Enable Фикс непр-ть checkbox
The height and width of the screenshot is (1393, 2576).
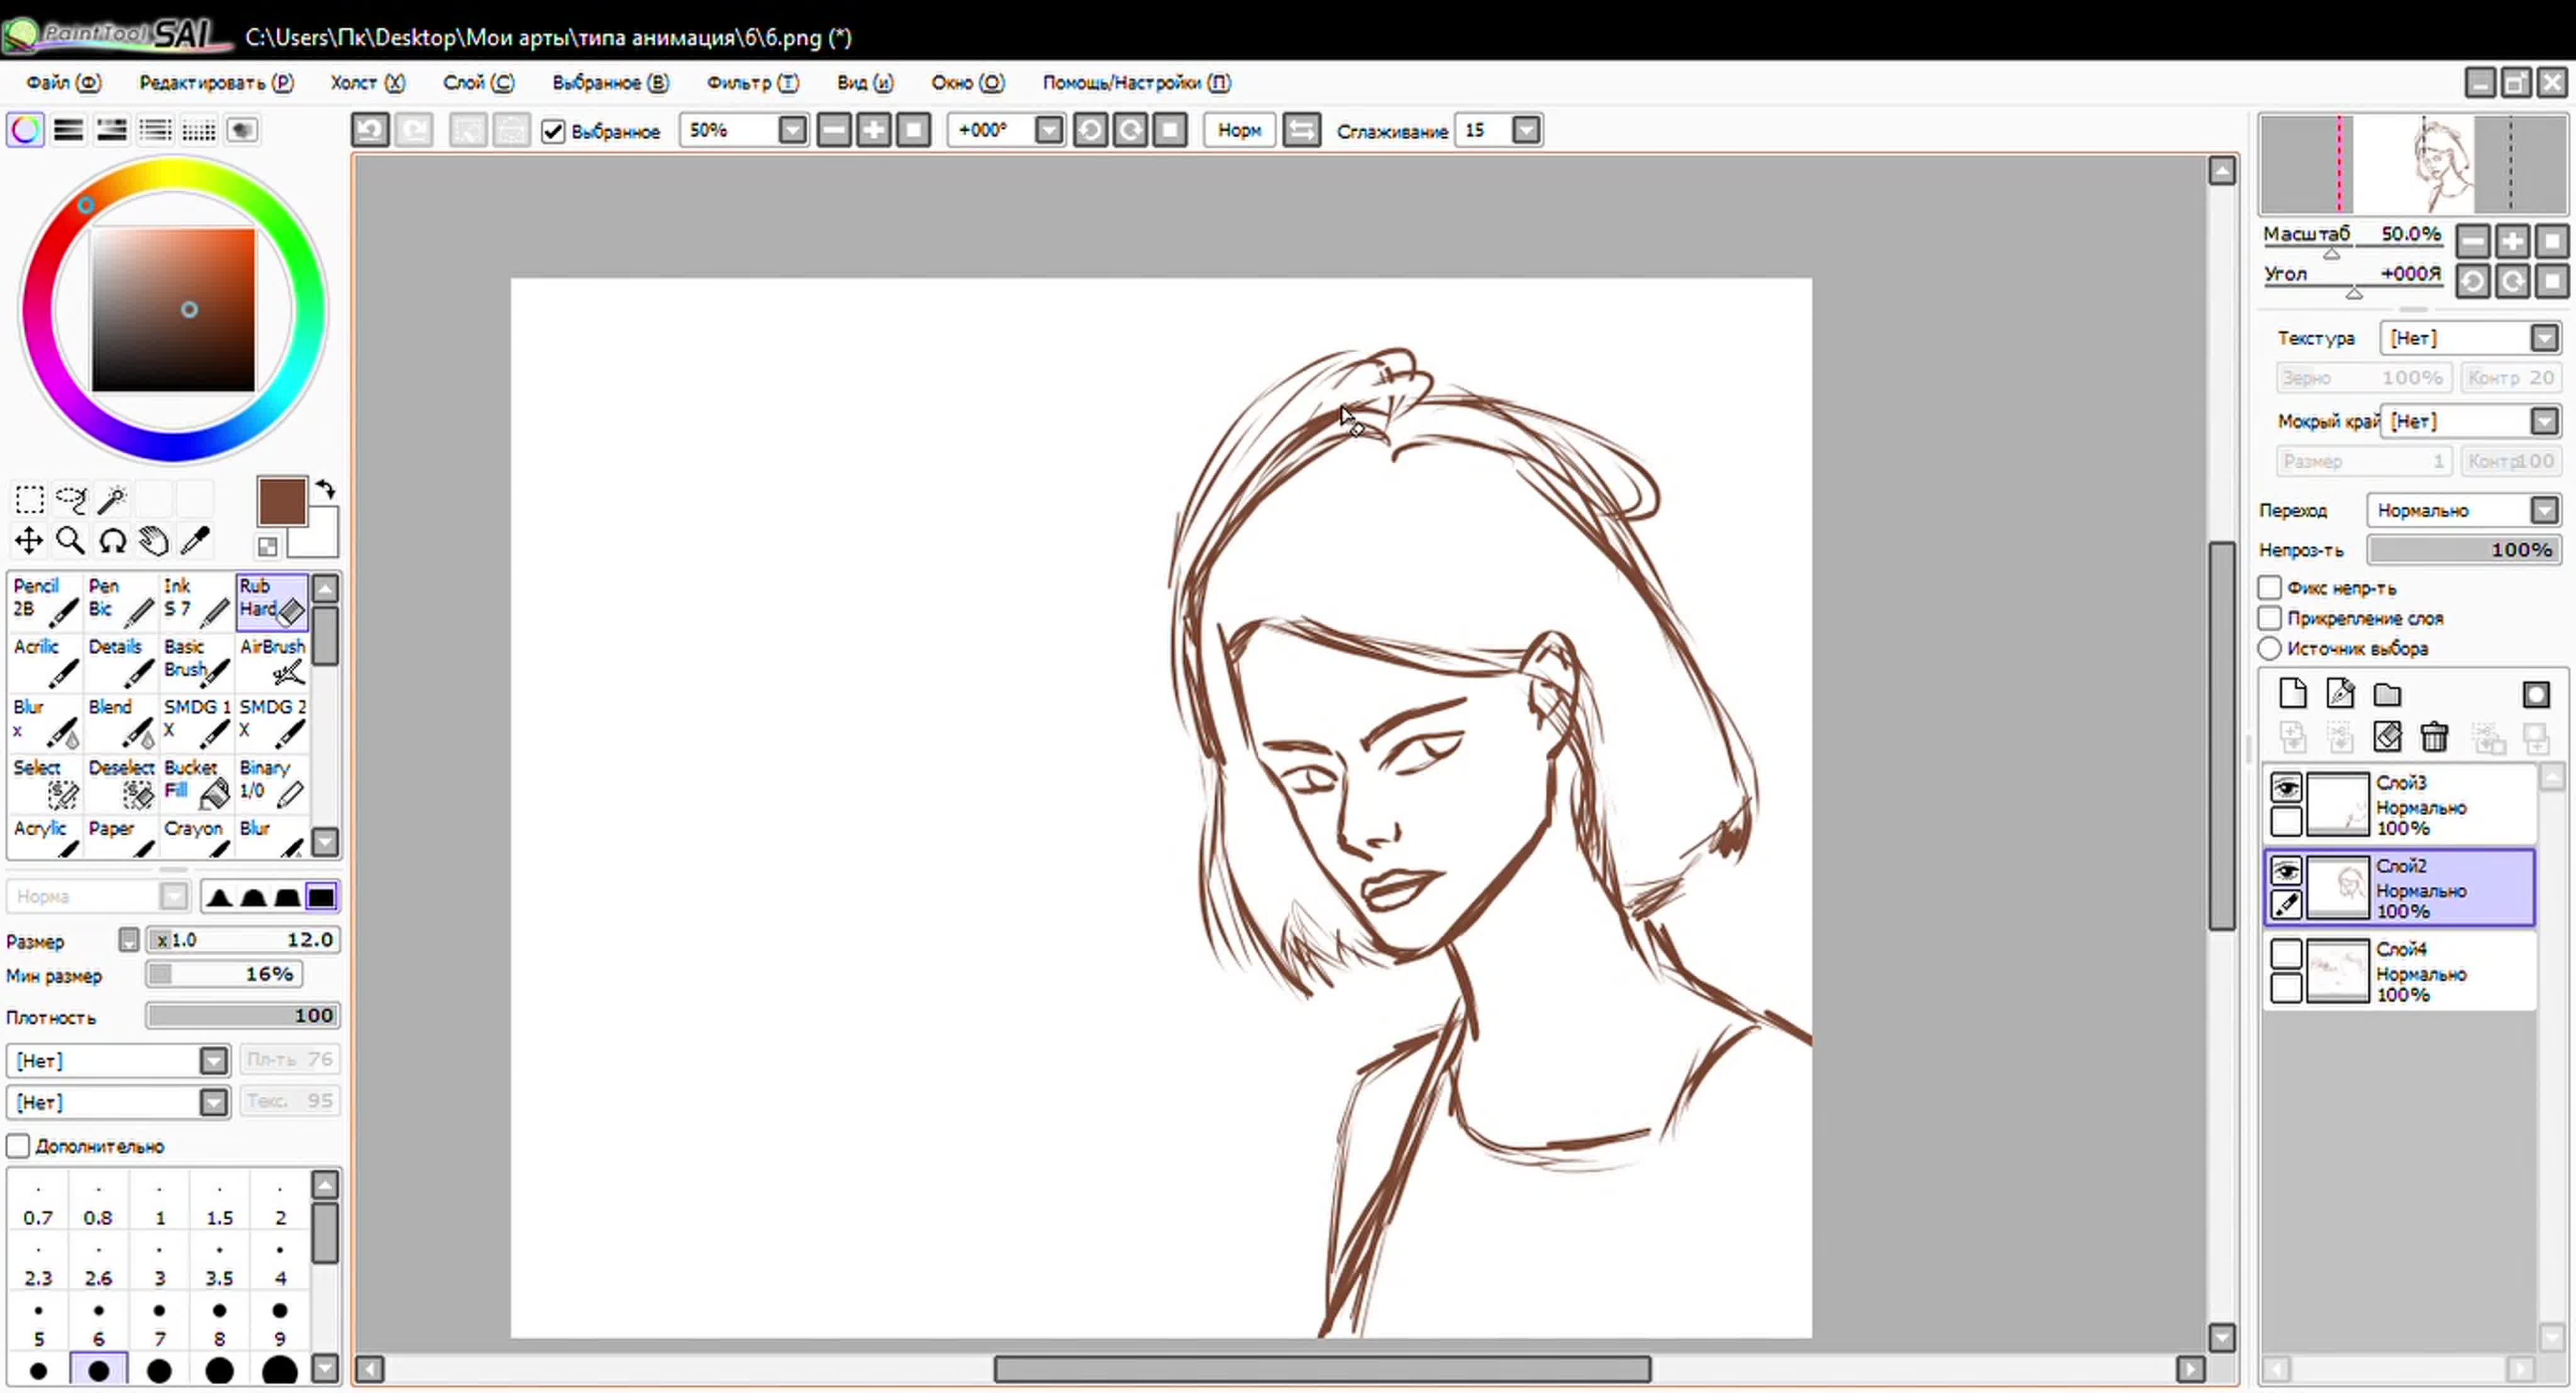point(2270,588)
